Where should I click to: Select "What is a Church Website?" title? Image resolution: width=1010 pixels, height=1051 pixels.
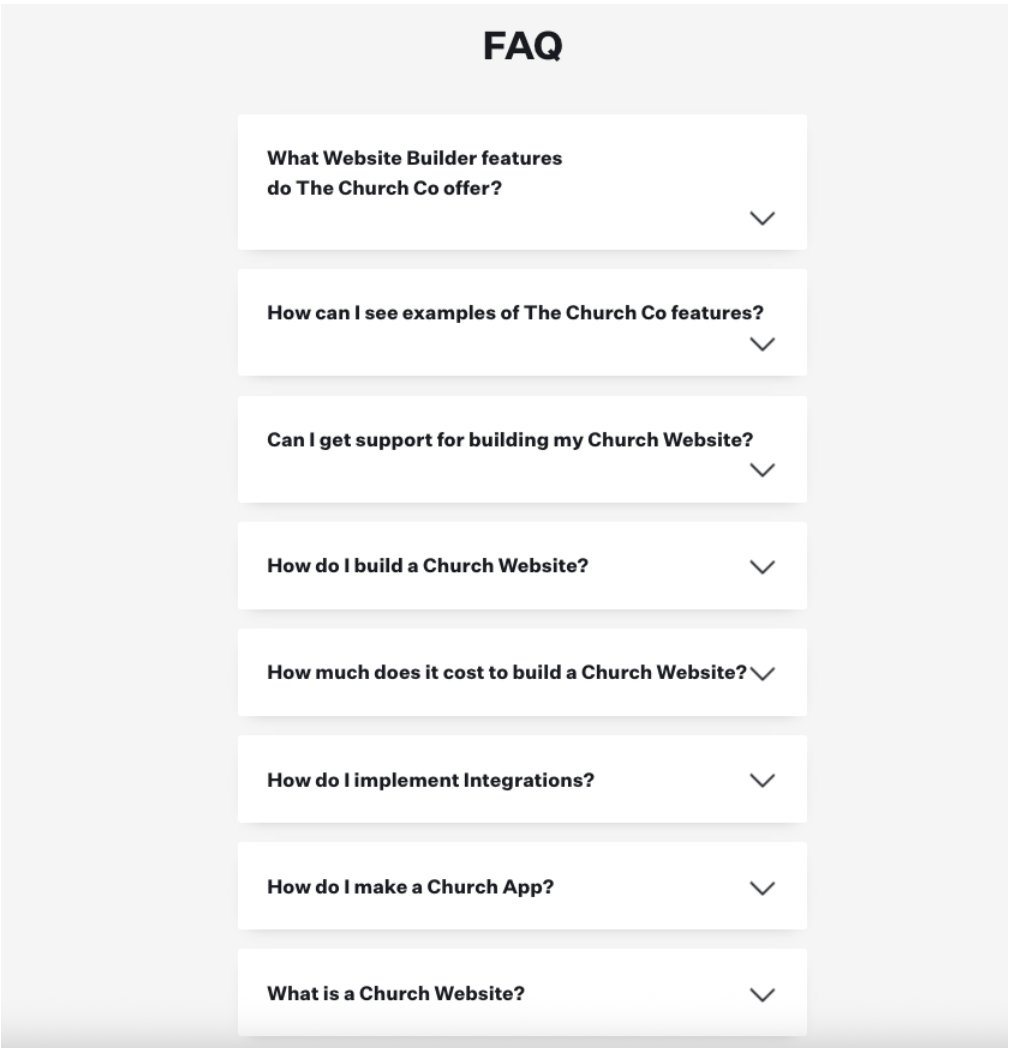tap(396, 994)
